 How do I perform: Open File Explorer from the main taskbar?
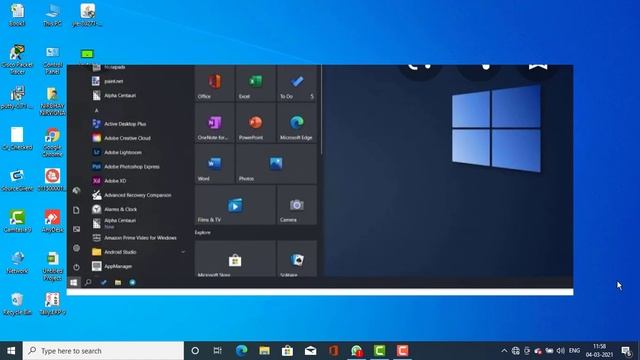click(264, 351)
